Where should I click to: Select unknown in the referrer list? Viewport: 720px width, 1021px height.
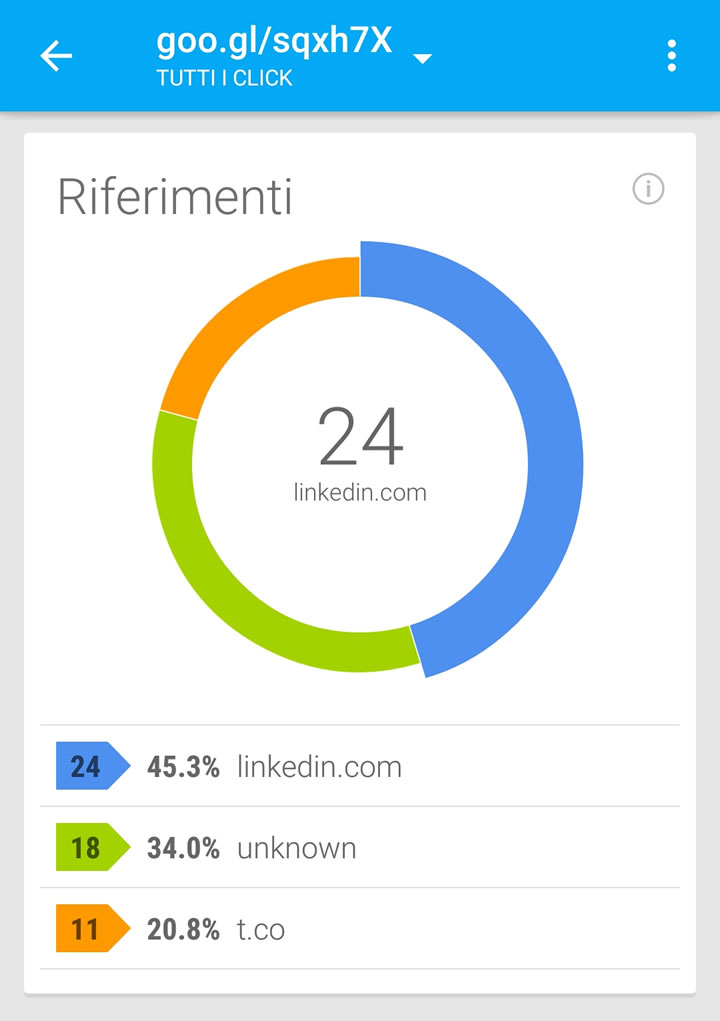296,848
